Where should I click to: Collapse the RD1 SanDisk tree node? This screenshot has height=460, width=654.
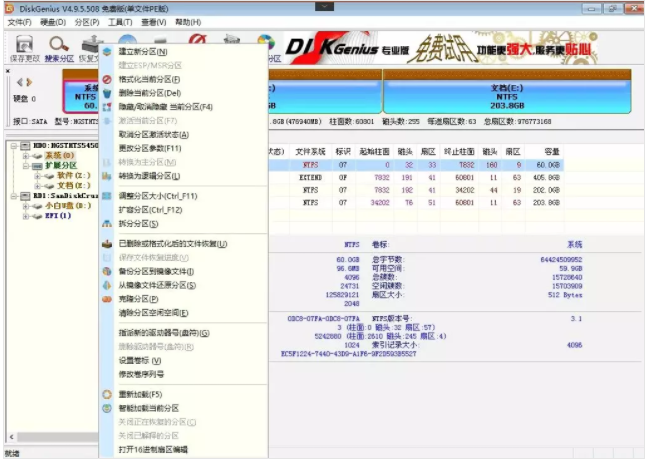(x=14, y=196)
